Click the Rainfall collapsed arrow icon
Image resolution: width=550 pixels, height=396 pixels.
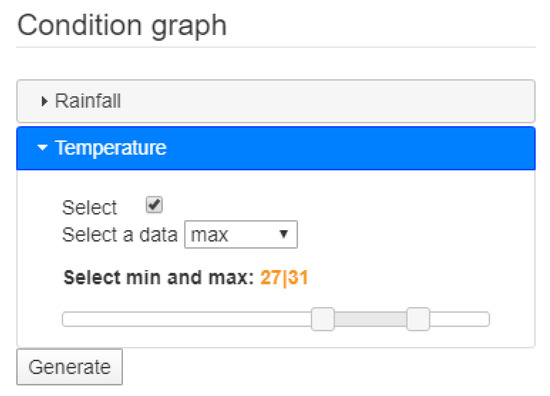pos(44,101)
